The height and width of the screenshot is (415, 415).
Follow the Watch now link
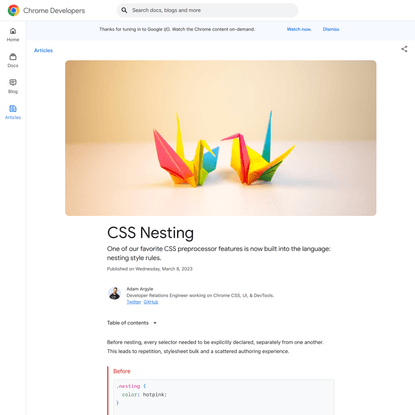[x=299, y=29]
